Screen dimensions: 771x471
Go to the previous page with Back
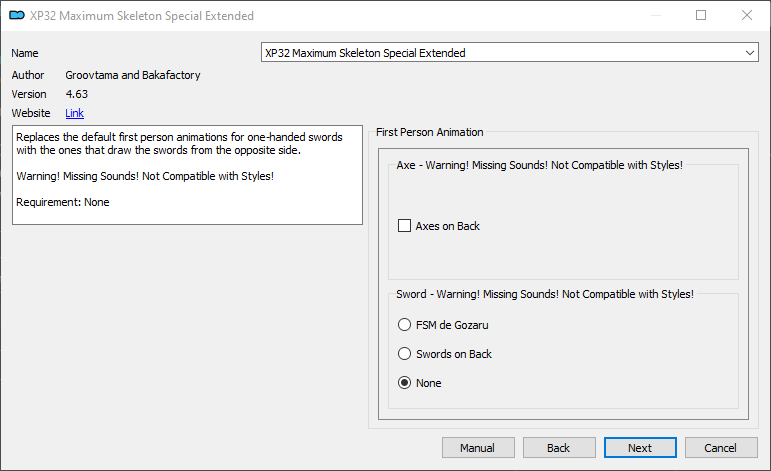[x=559, y=448]
